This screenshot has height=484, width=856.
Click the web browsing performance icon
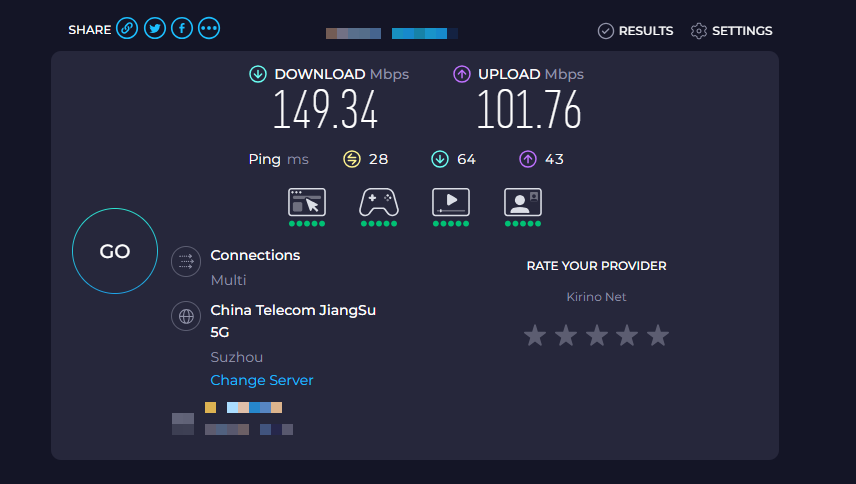[307, 202]
